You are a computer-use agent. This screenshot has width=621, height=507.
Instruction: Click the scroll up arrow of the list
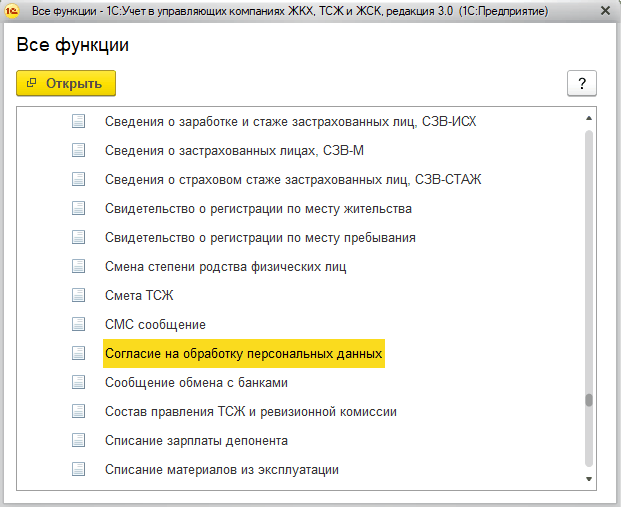pyautogui.click(x=589, y=118)
